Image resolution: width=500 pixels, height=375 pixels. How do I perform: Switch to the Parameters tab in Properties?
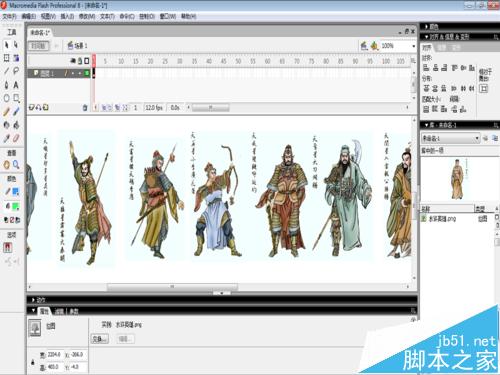tap(74, 311)
